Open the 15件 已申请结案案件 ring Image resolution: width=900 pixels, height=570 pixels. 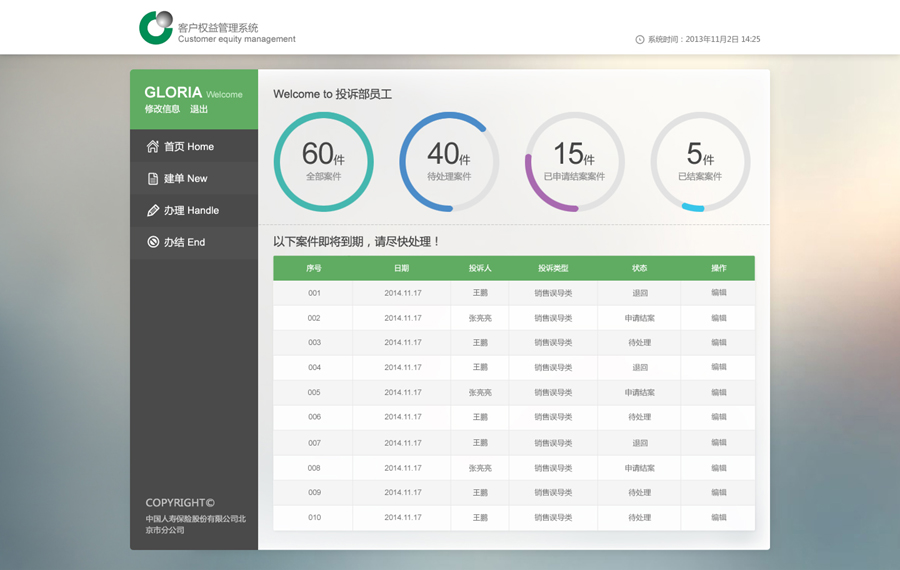point(574,161)
